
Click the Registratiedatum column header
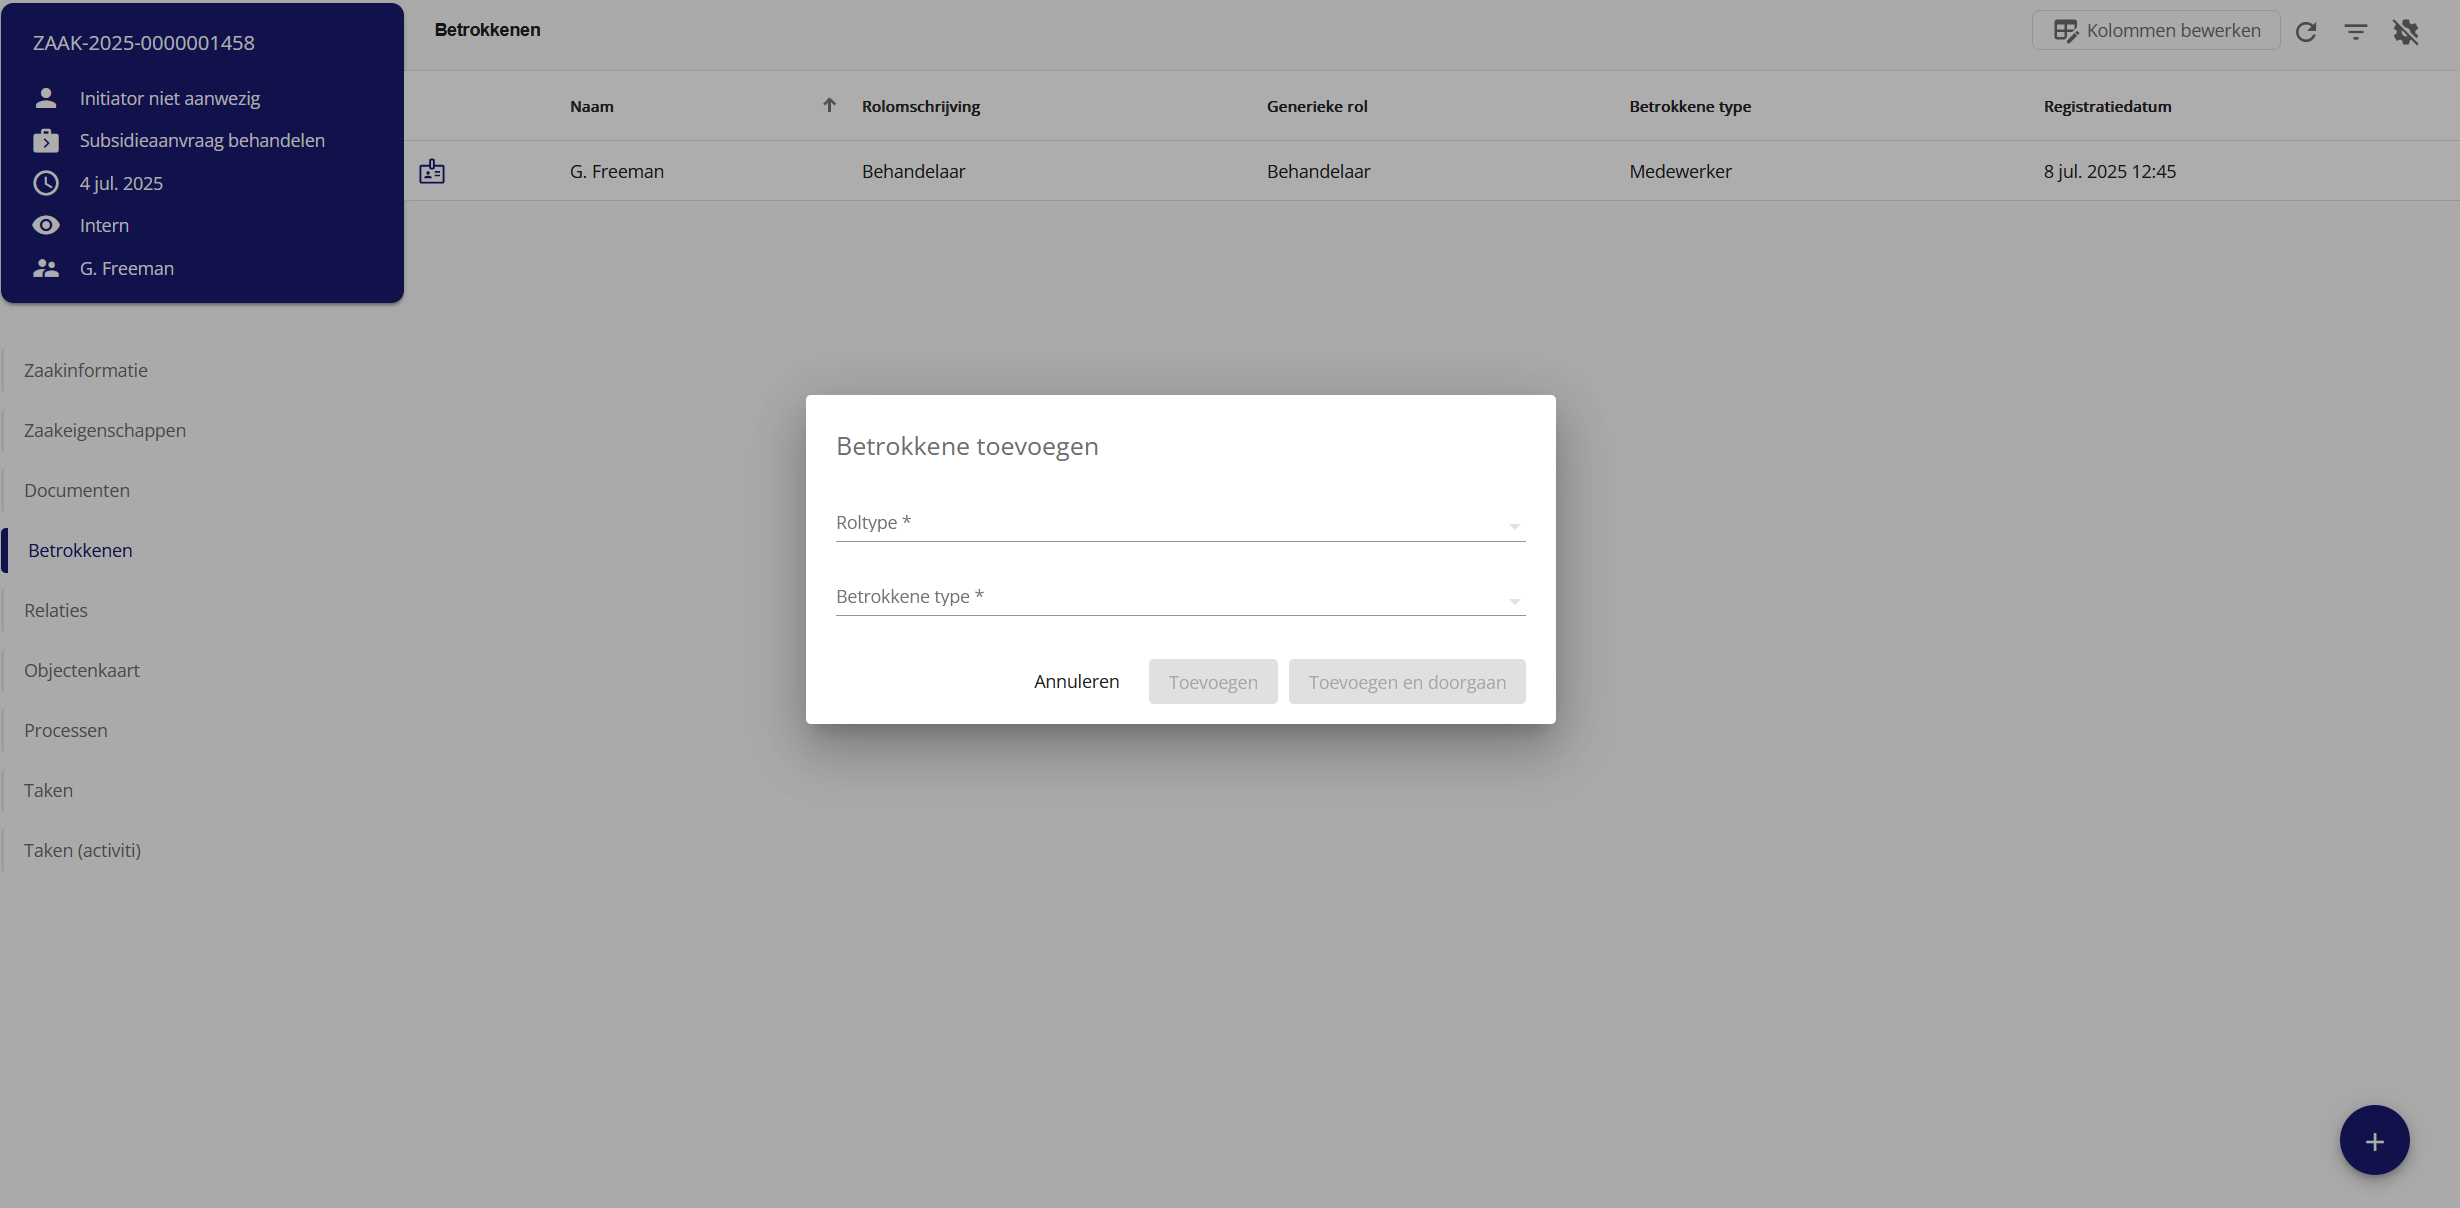click(2107, 106)
